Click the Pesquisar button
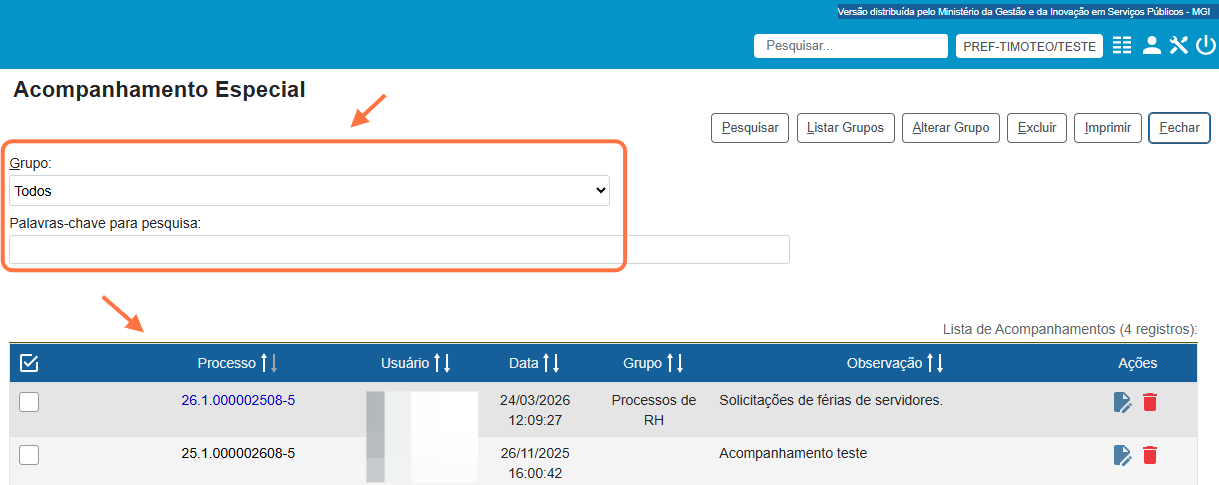This screenshot has width=1219, height=485. point(750,128)
